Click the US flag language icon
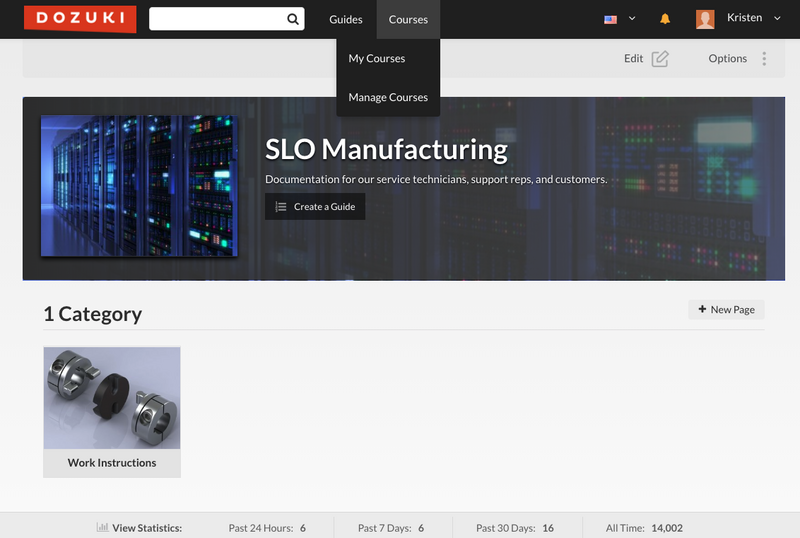 pos(610,19)
